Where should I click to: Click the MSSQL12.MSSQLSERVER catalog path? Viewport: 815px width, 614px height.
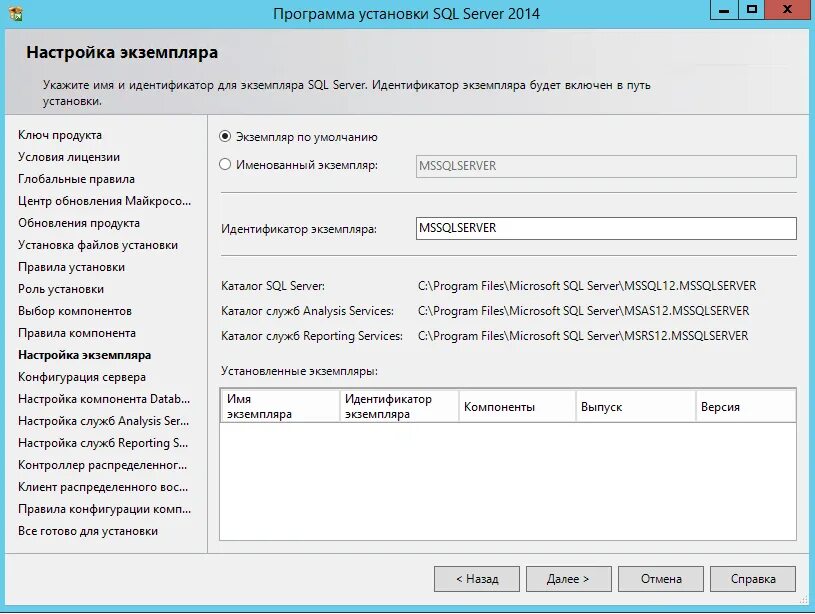point(587,286)
